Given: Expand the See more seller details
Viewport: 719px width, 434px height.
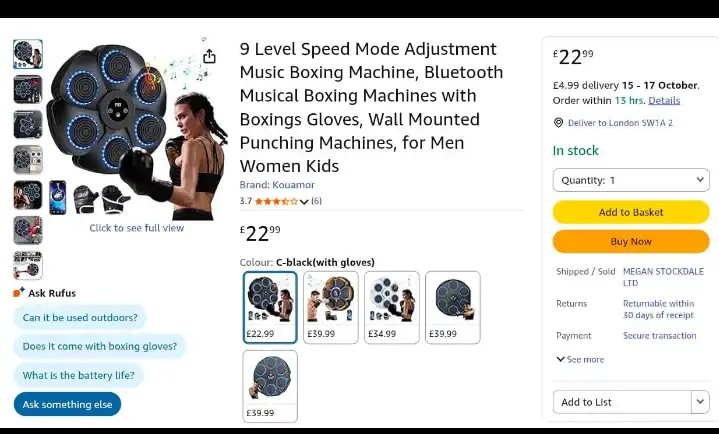Looking at the screenshot, I should point(580,359).
